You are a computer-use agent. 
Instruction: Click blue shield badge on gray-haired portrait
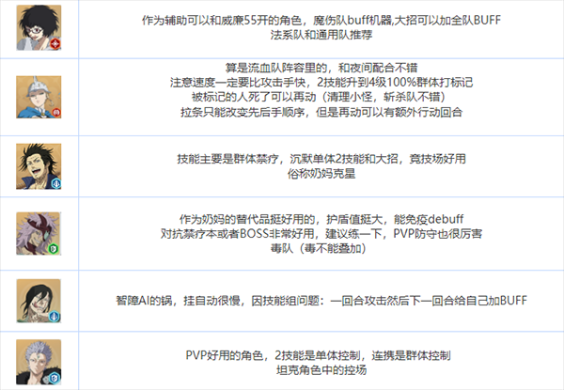[x=54, y=378]
